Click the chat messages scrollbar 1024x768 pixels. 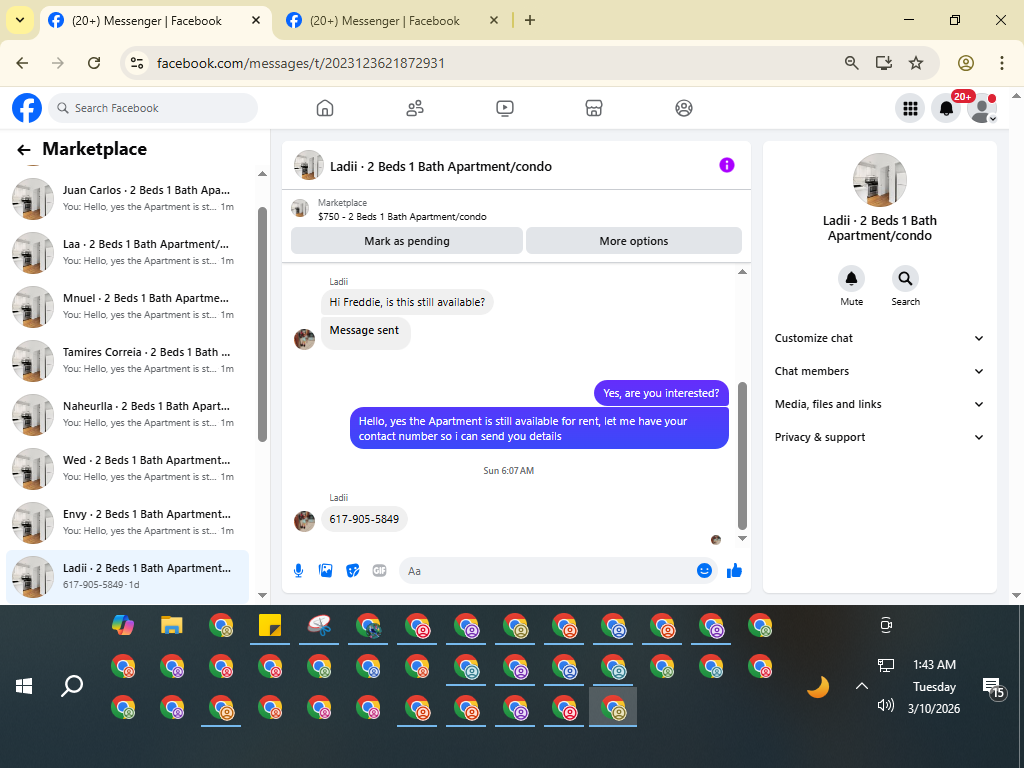(742, 456)
